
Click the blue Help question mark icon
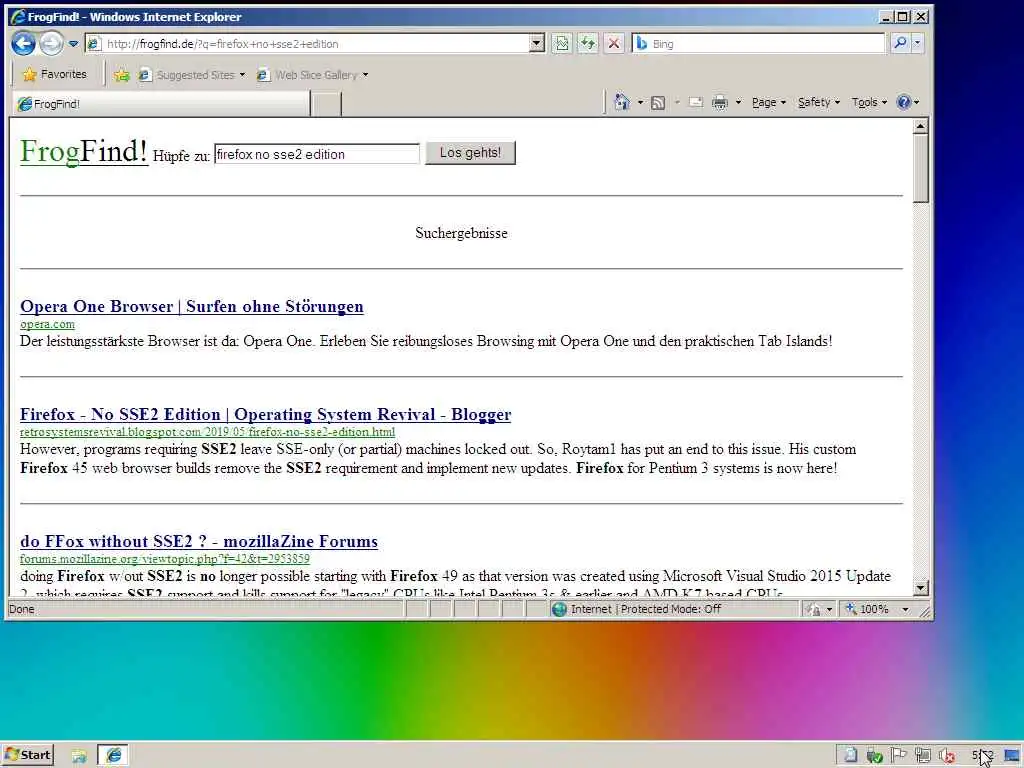click(x=904, y=102)
